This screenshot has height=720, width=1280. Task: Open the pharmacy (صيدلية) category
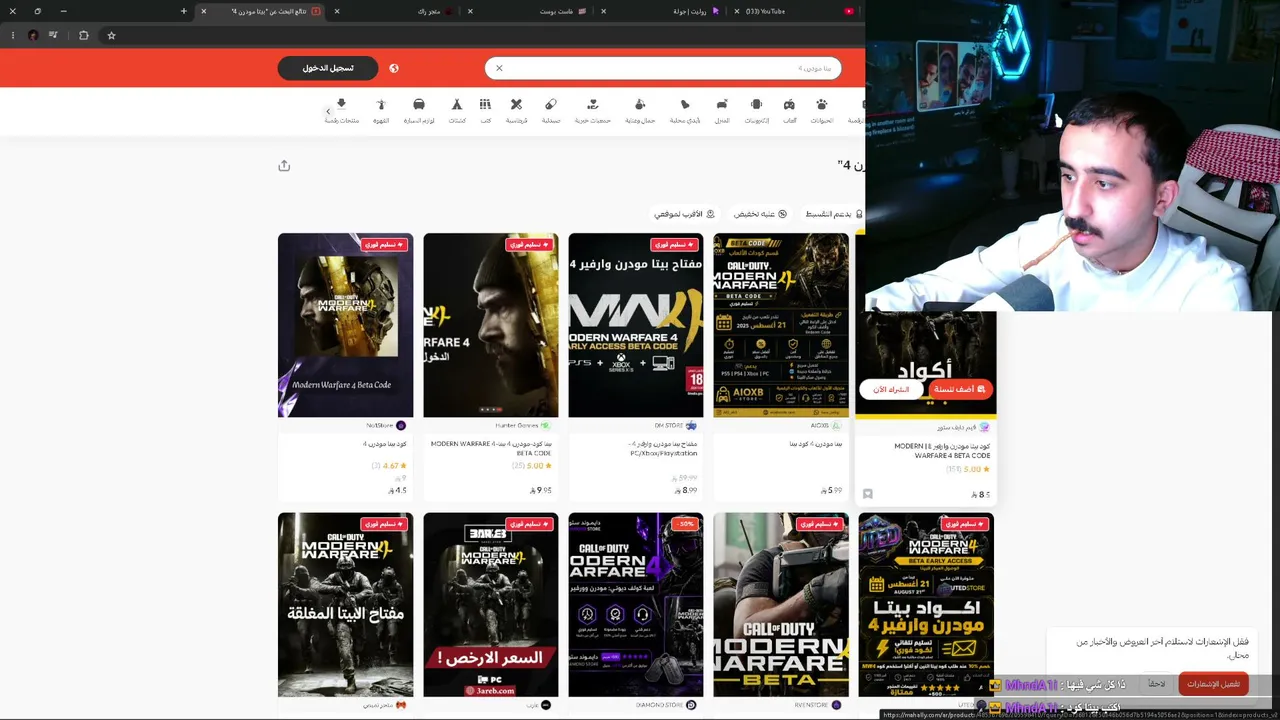[551, 110]
